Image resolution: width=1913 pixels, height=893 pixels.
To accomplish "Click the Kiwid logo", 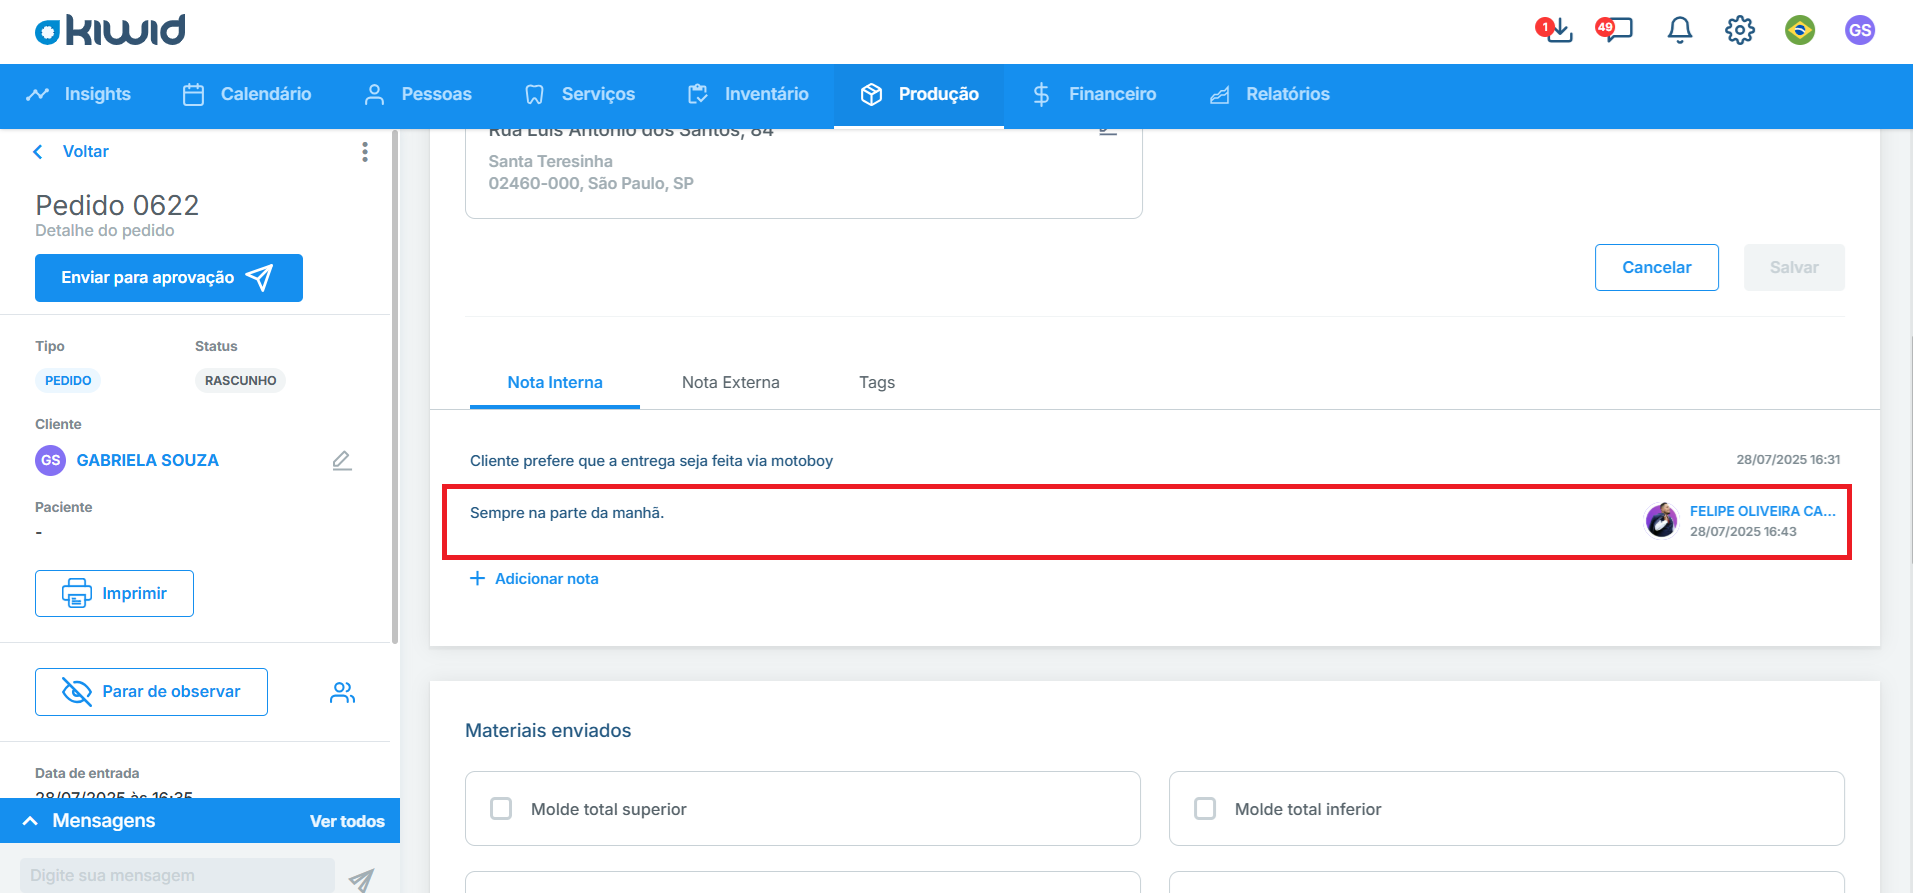I will tap(110, 30).
